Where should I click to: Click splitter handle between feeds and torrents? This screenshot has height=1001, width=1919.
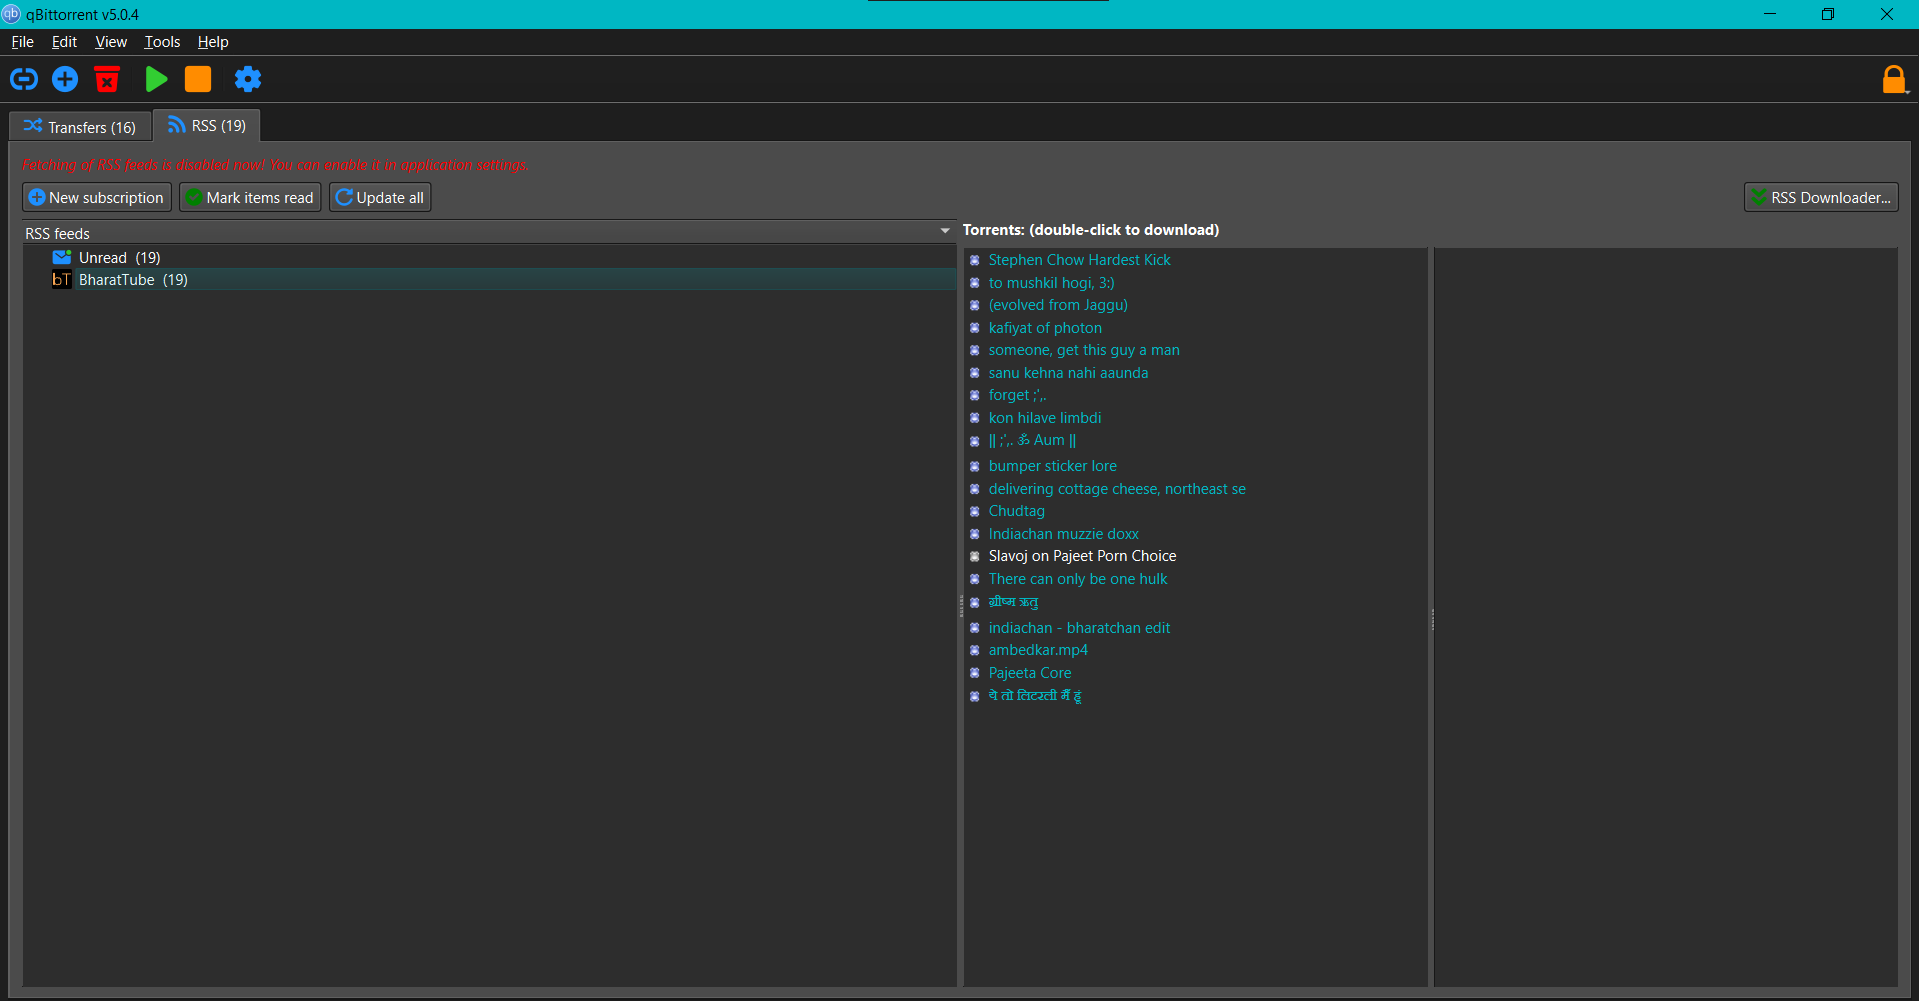[x=961, y=605]
